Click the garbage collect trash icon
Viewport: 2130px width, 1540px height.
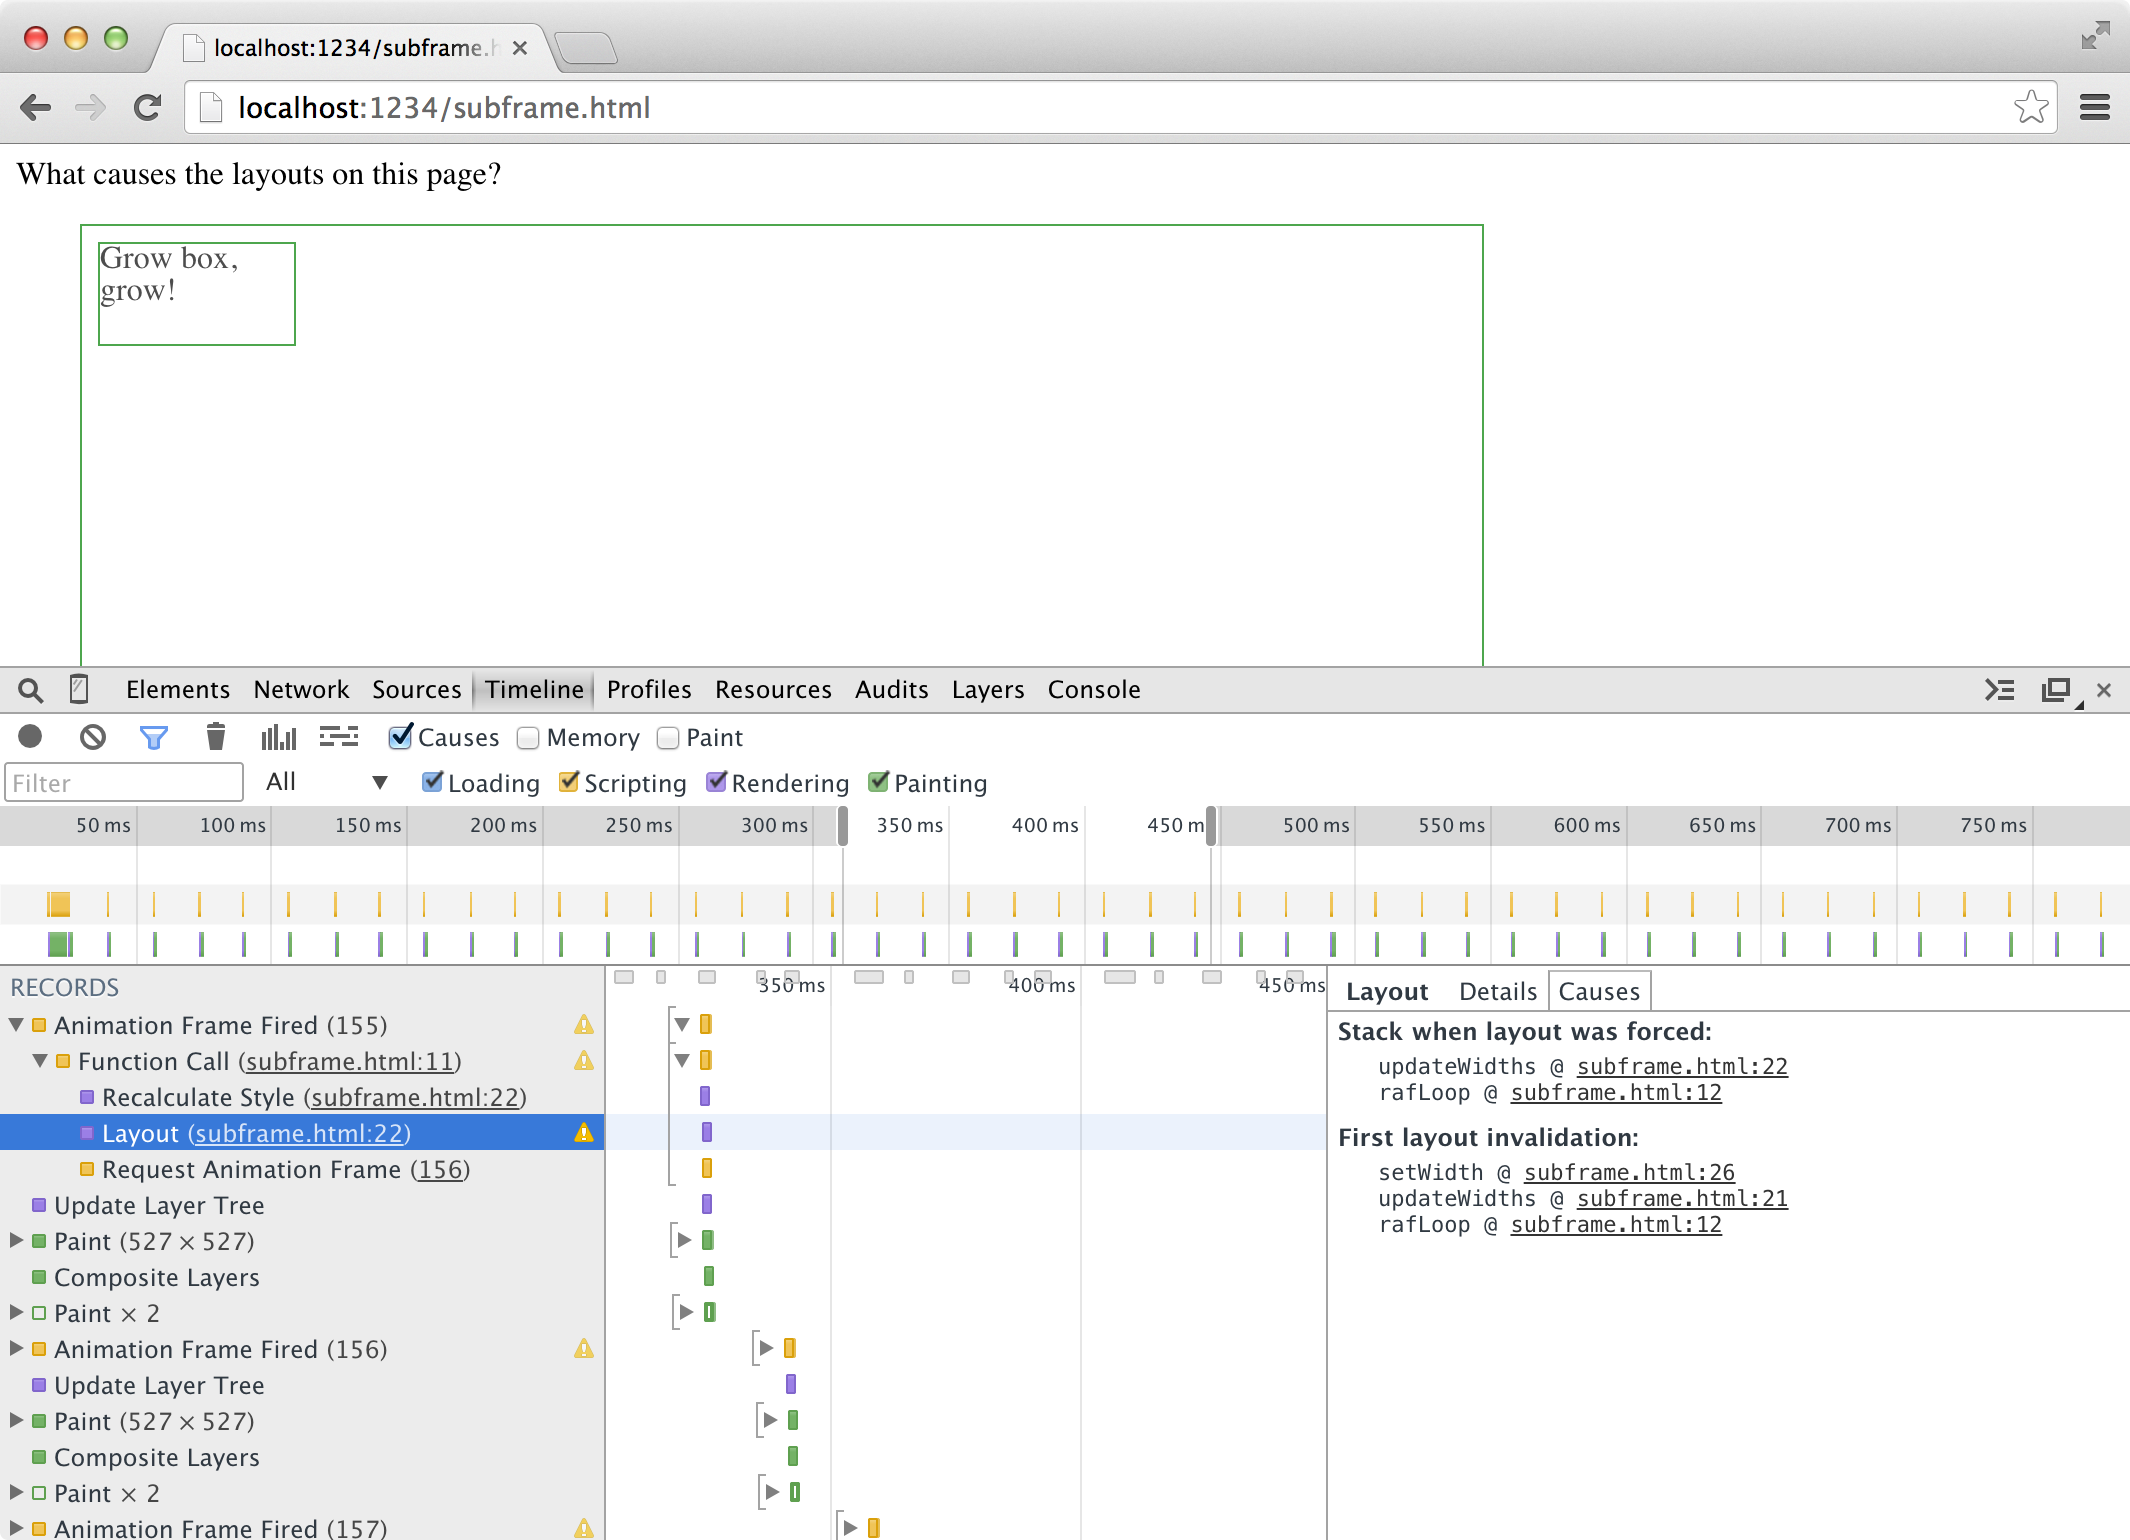click(215, 737)
